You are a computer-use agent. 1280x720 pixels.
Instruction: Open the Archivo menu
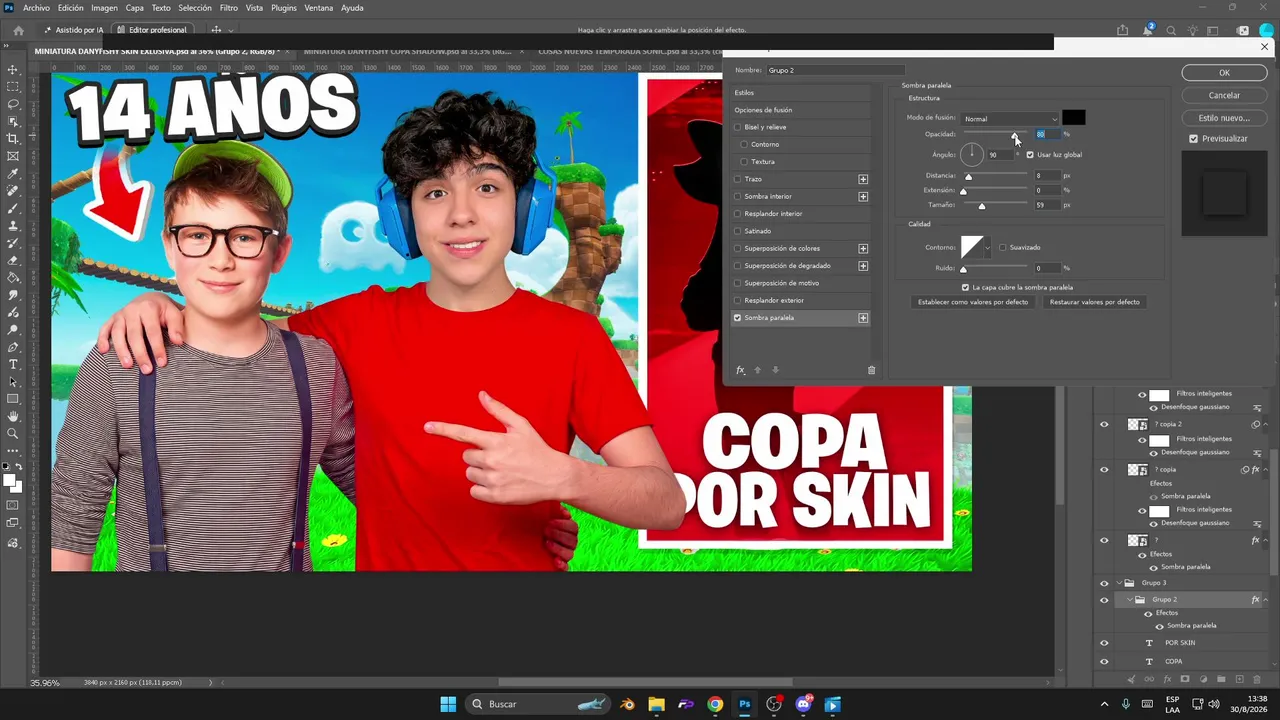(x=36, y=8)
